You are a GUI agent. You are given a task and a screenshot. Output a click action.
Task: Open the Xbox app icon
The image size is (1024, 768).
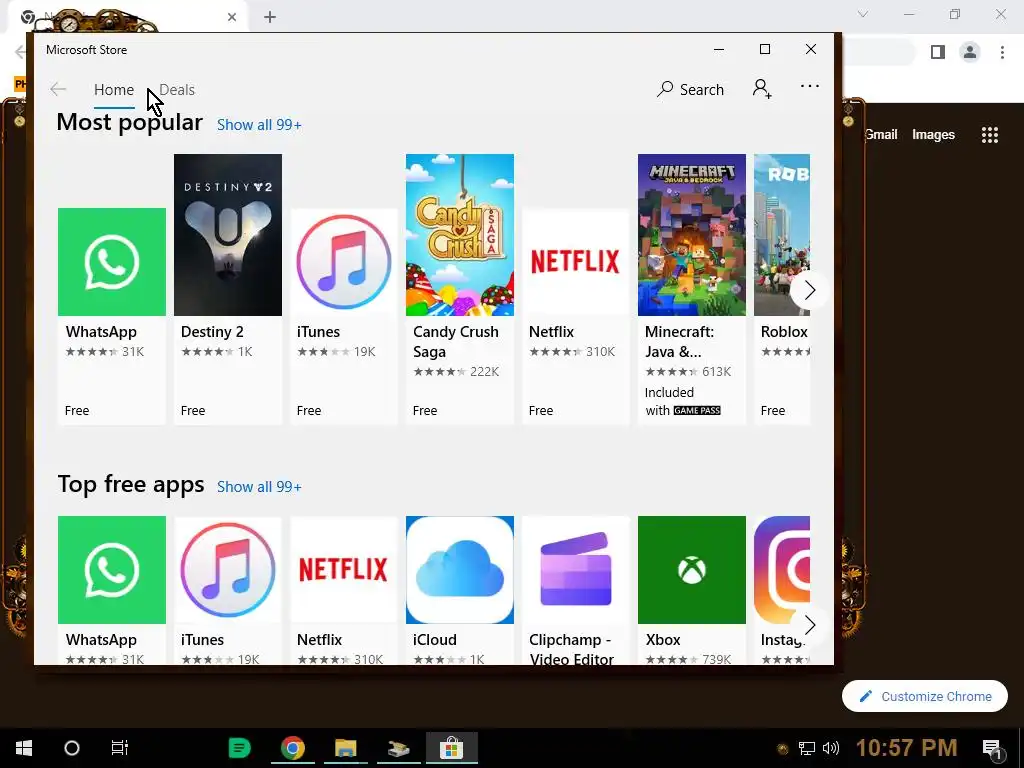point(692,570)
